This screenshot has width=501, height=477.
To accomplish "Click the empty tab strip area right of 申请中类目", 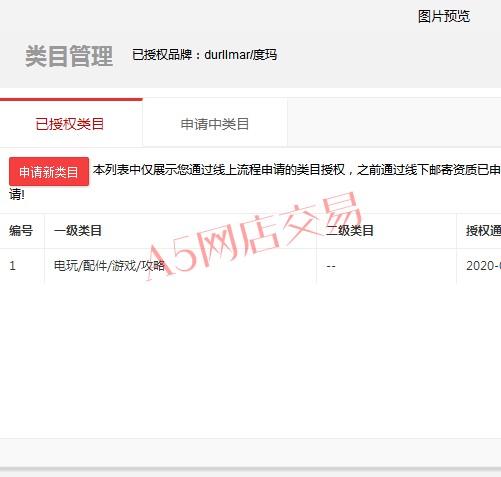I will [x=394, y=123].
